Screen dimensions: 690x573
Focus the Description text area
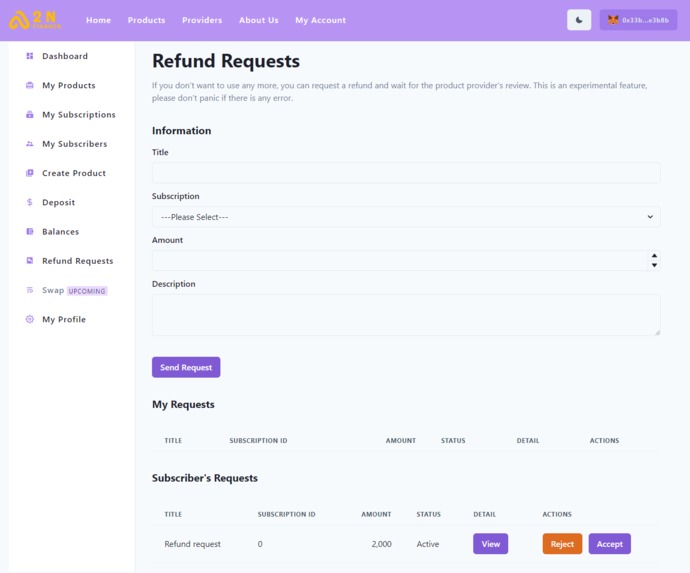(x=406, y=315)
